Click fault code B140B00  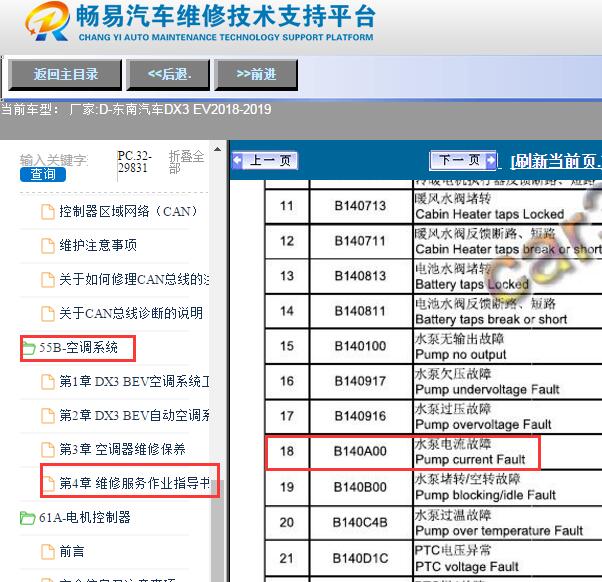coord(360,487)
